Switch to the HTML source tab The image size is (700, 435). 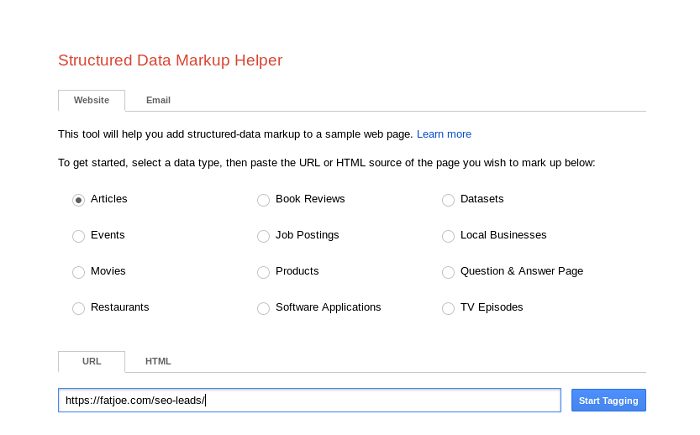tap(158, 361)
